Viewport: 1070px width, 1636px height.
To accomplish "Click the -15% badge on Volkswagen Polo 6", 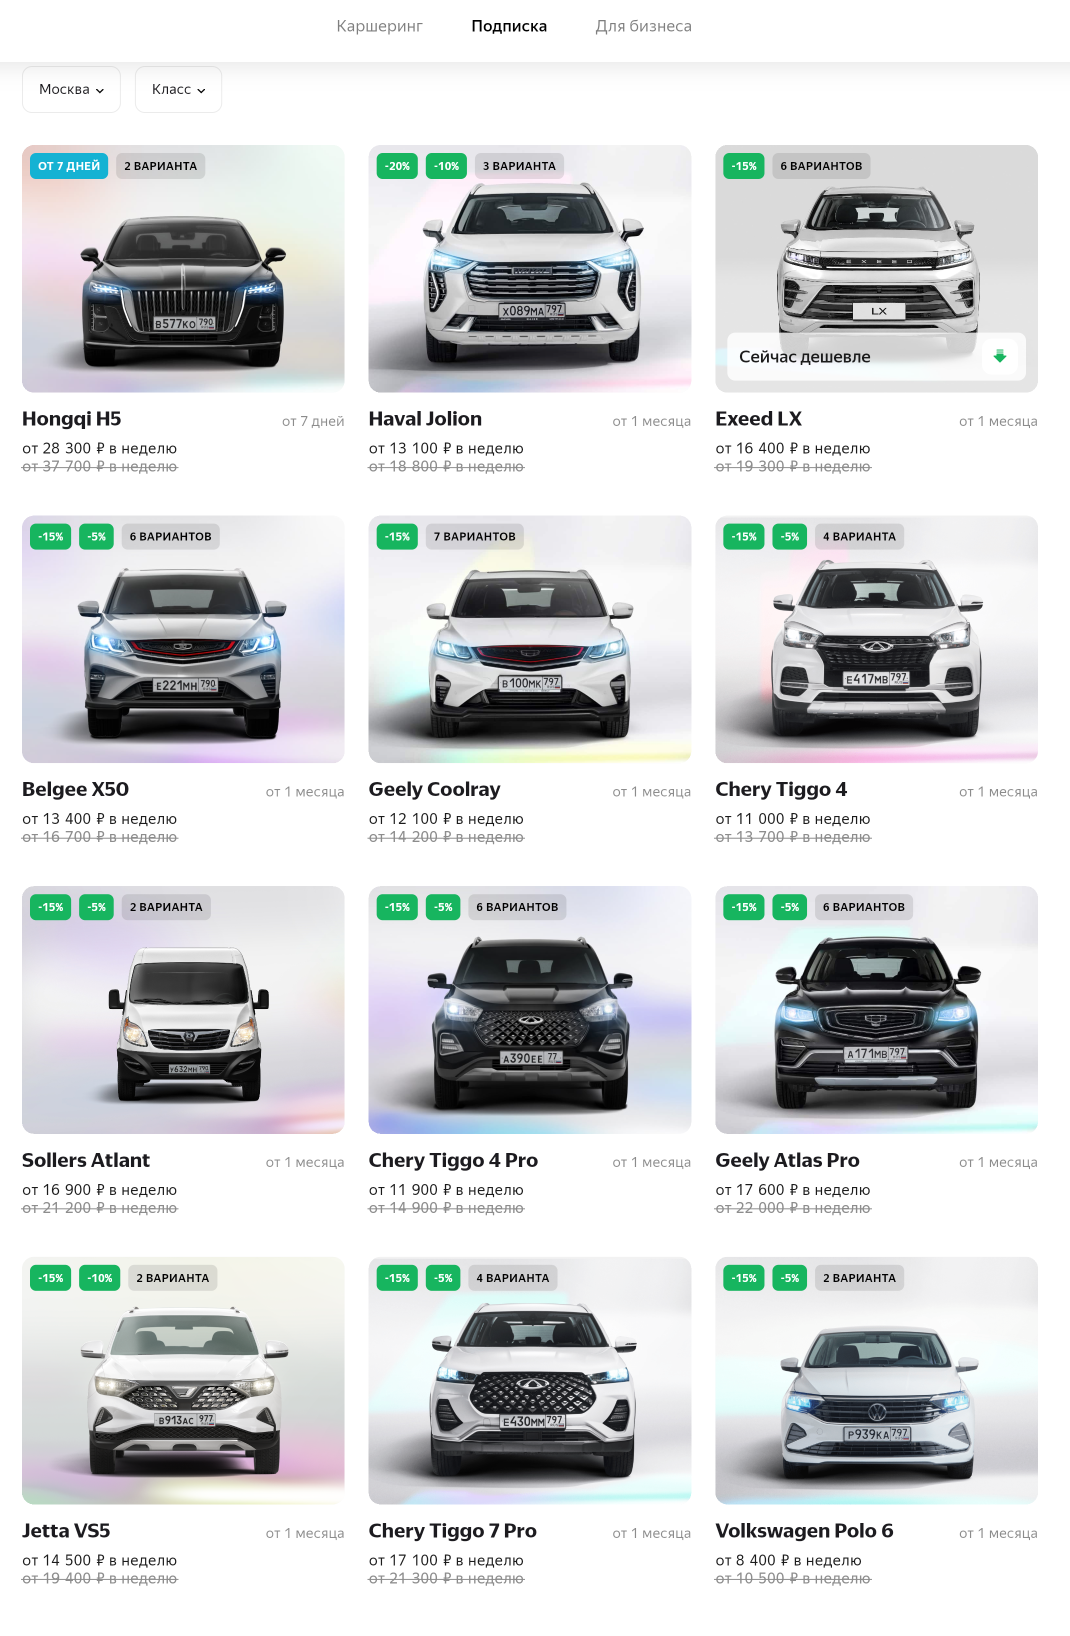I will click(744, 1278).
